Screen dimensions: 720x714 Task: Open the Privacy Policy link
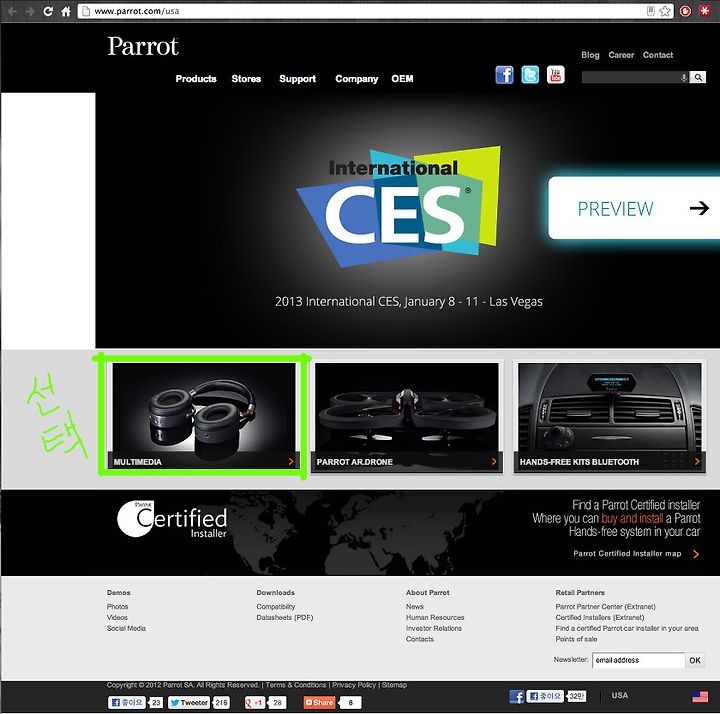point(354,685)
